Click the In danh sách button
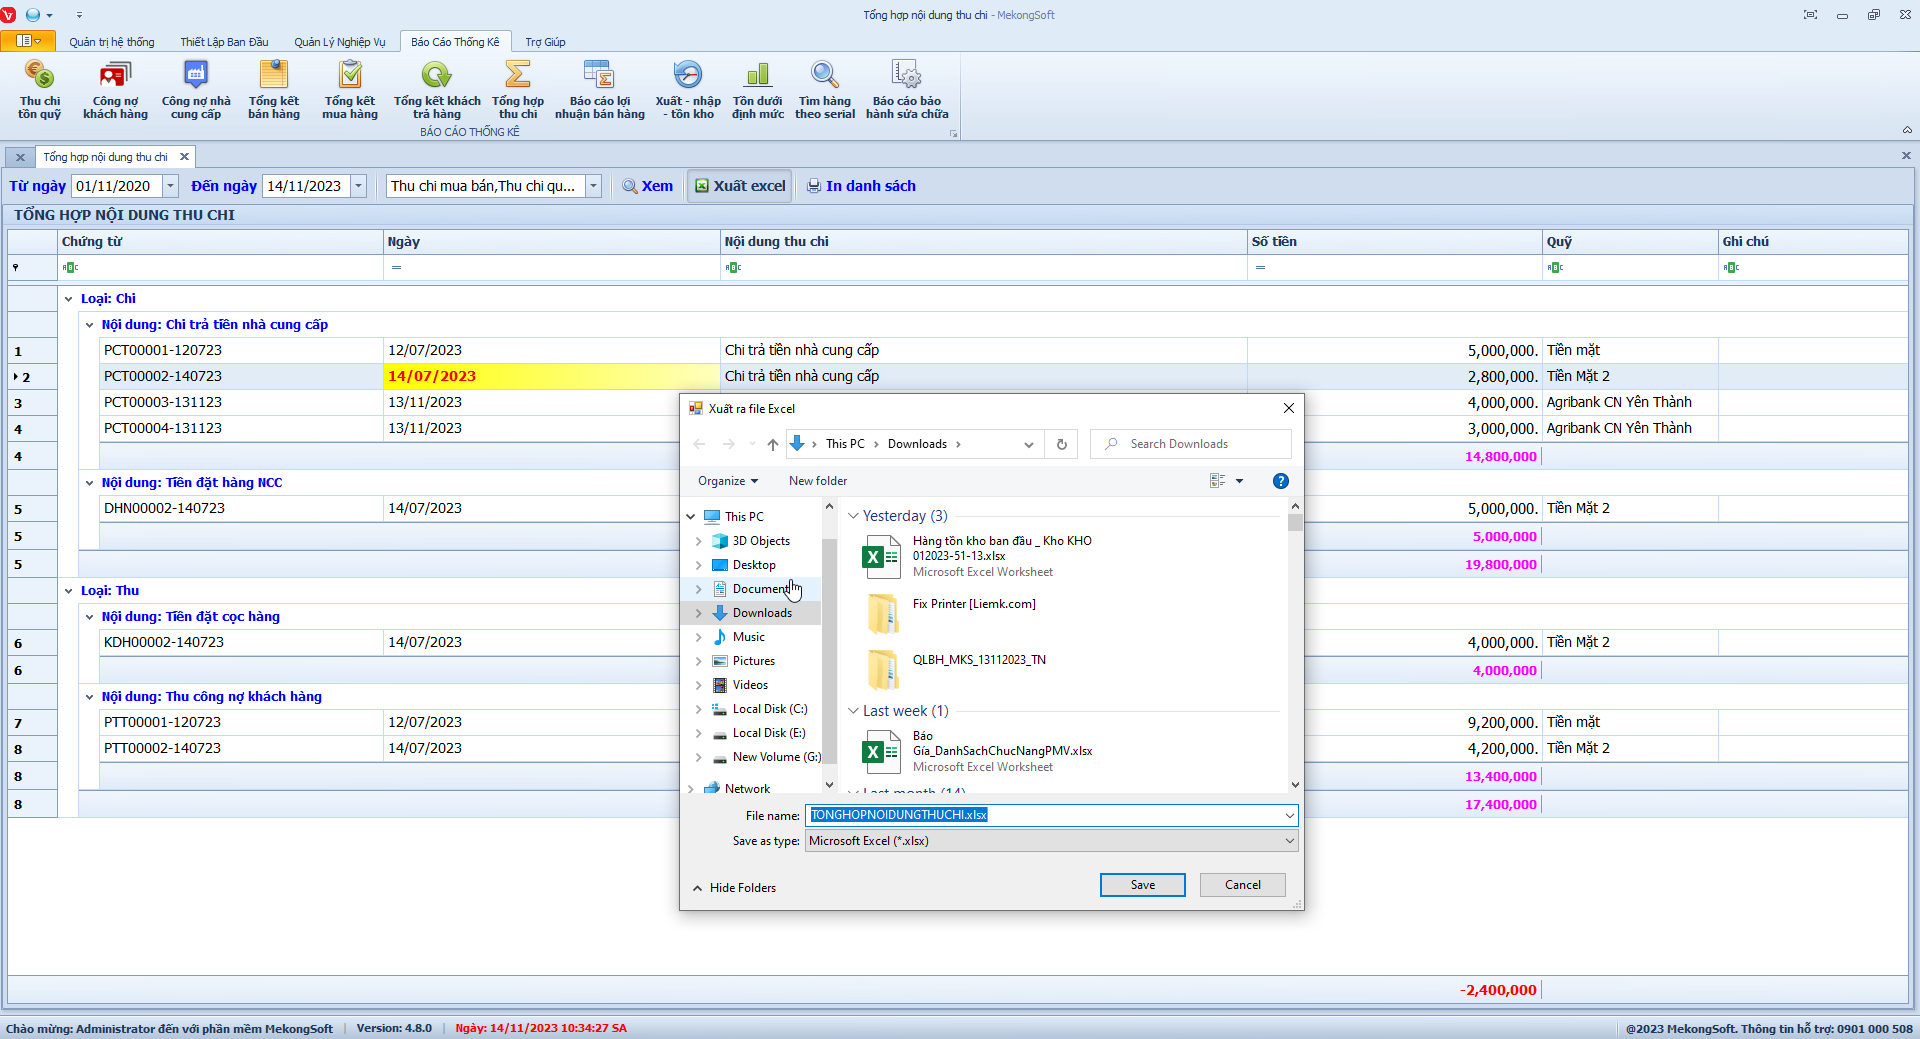 coord(861,186)
